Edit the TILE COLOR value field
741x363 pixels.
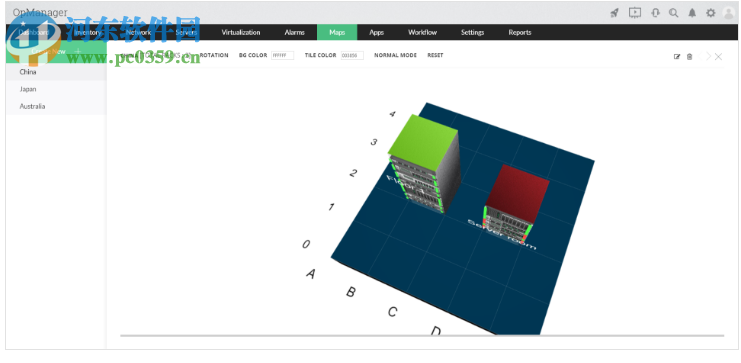pos(353,55)
